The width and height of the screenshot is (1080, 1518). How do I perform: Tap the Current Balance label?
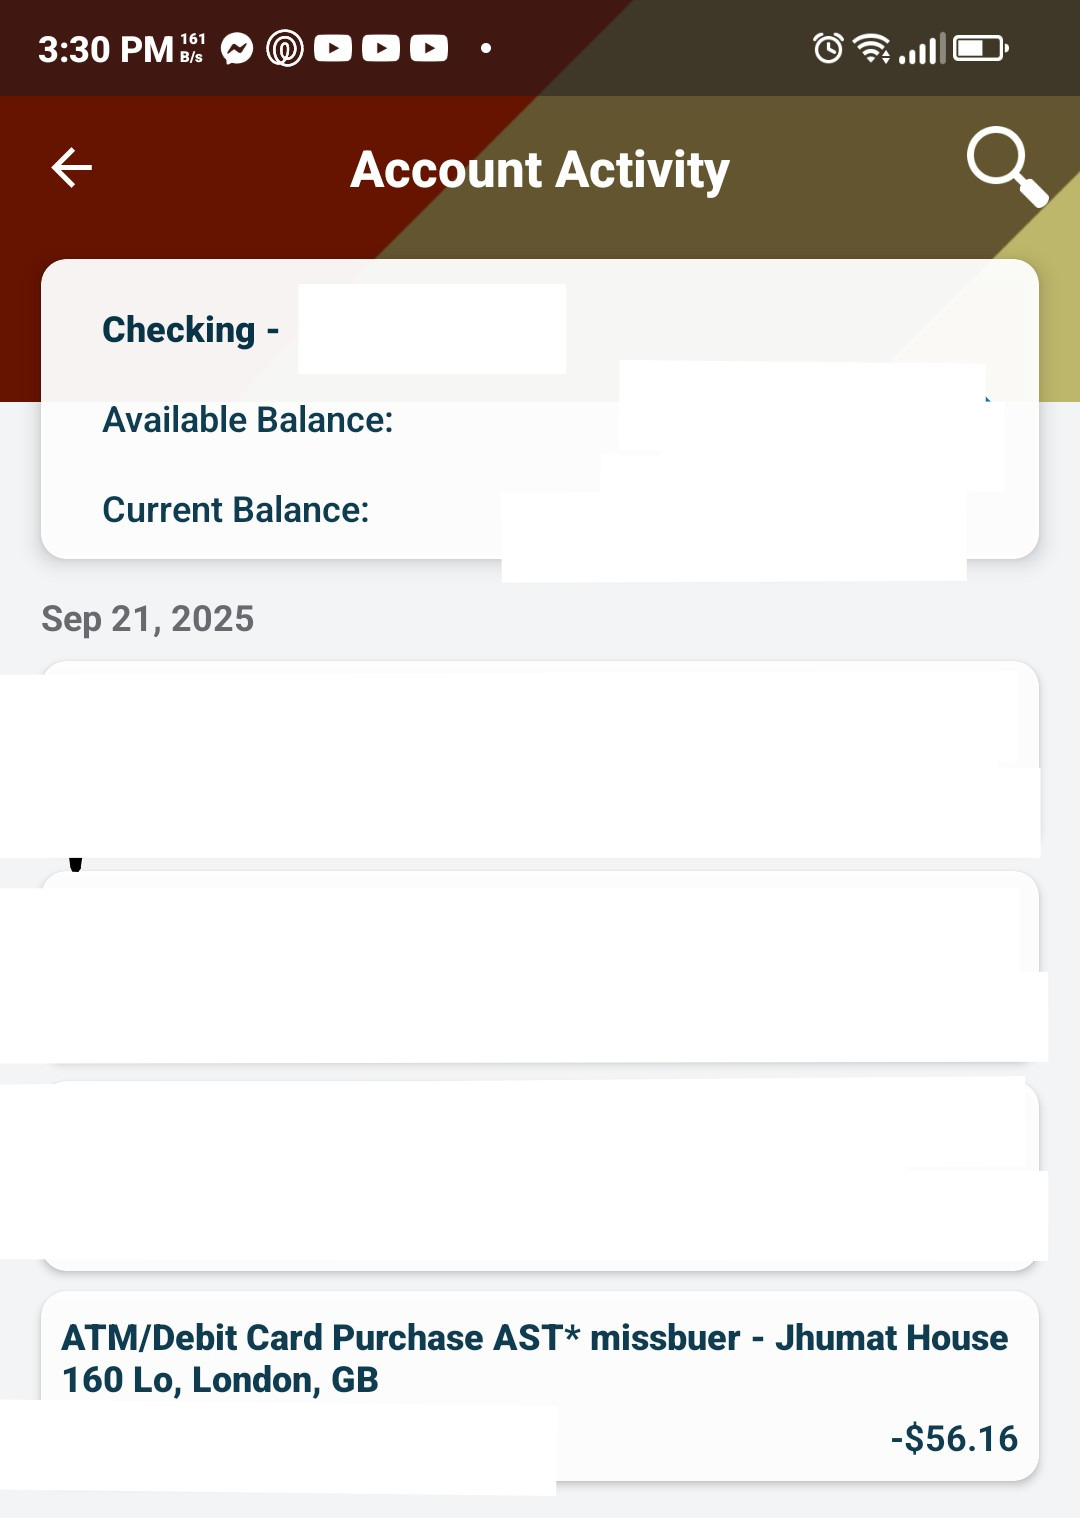[x=236, y=510]
